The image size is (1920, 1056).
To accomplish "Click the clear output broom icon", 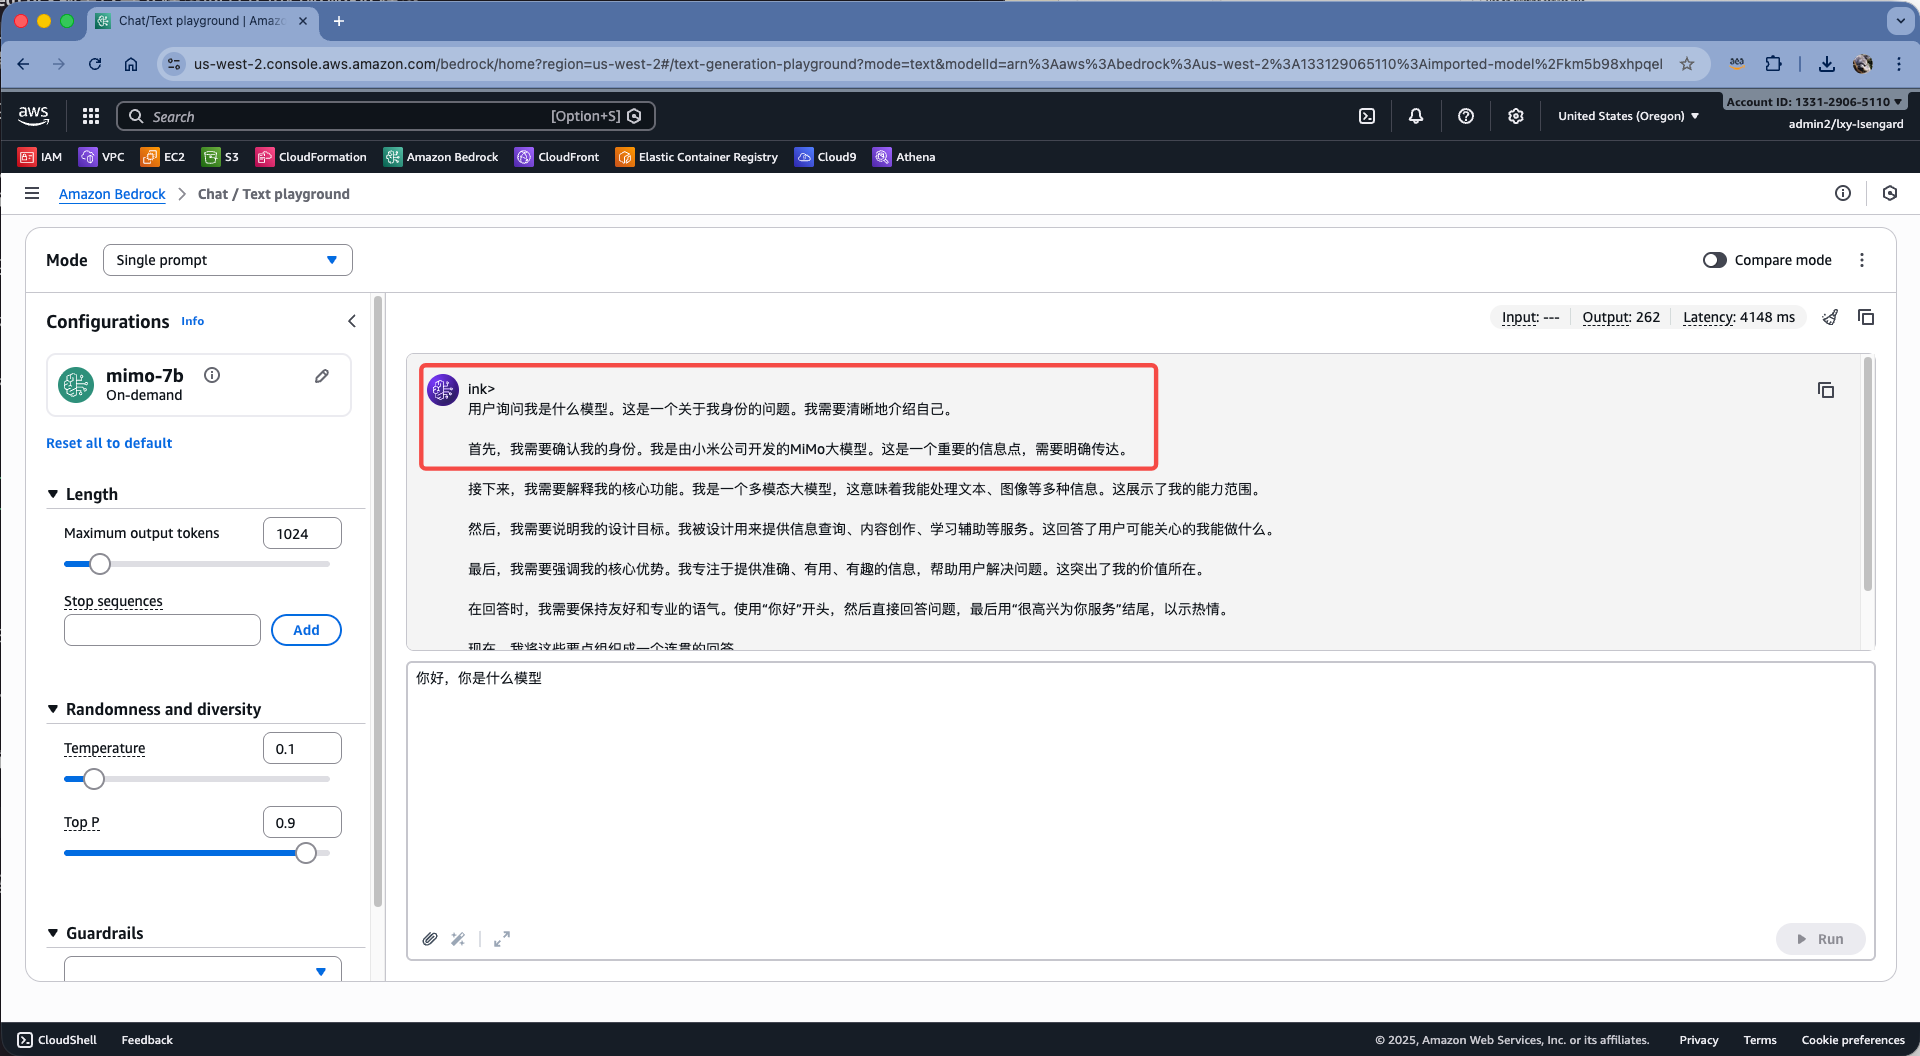I will tap(1830, 317).
